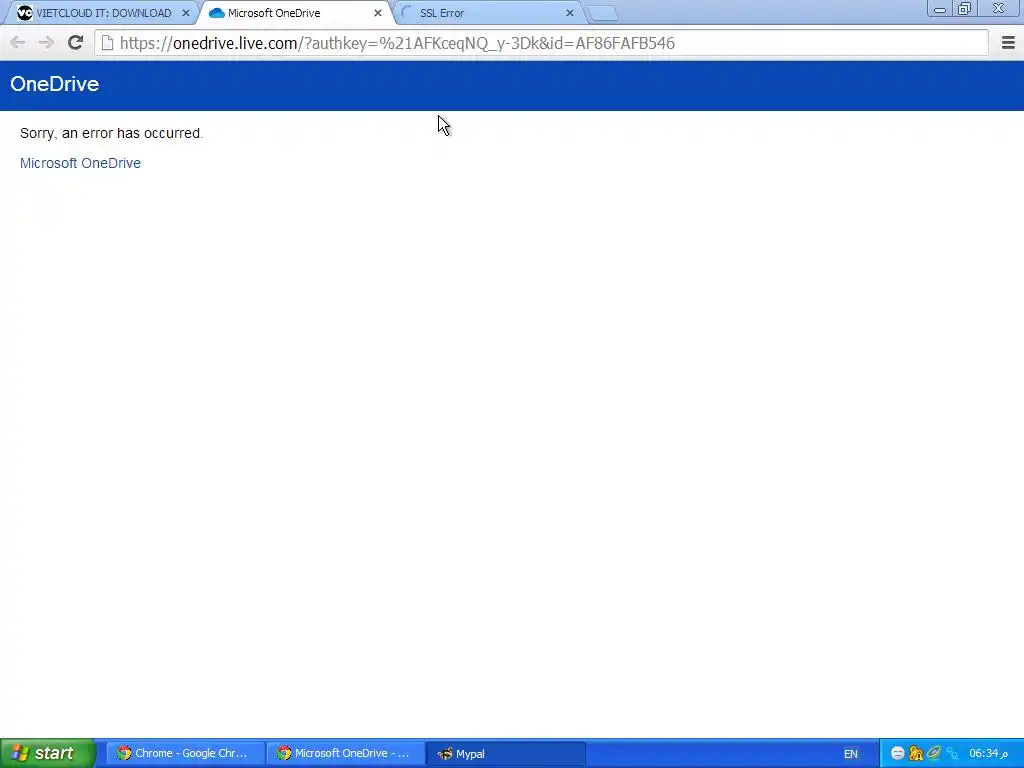1024x768 pixels.
Task: Click the VIETCLOUD tab favicon
Action: pos(25,13)
